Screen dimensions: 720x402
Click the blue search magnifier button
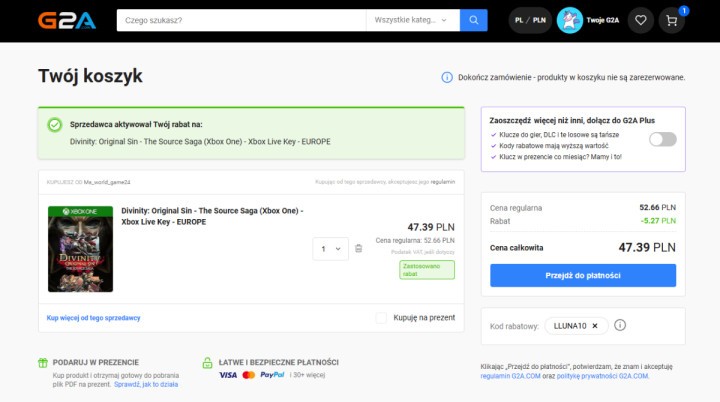(x=473, y=20)
